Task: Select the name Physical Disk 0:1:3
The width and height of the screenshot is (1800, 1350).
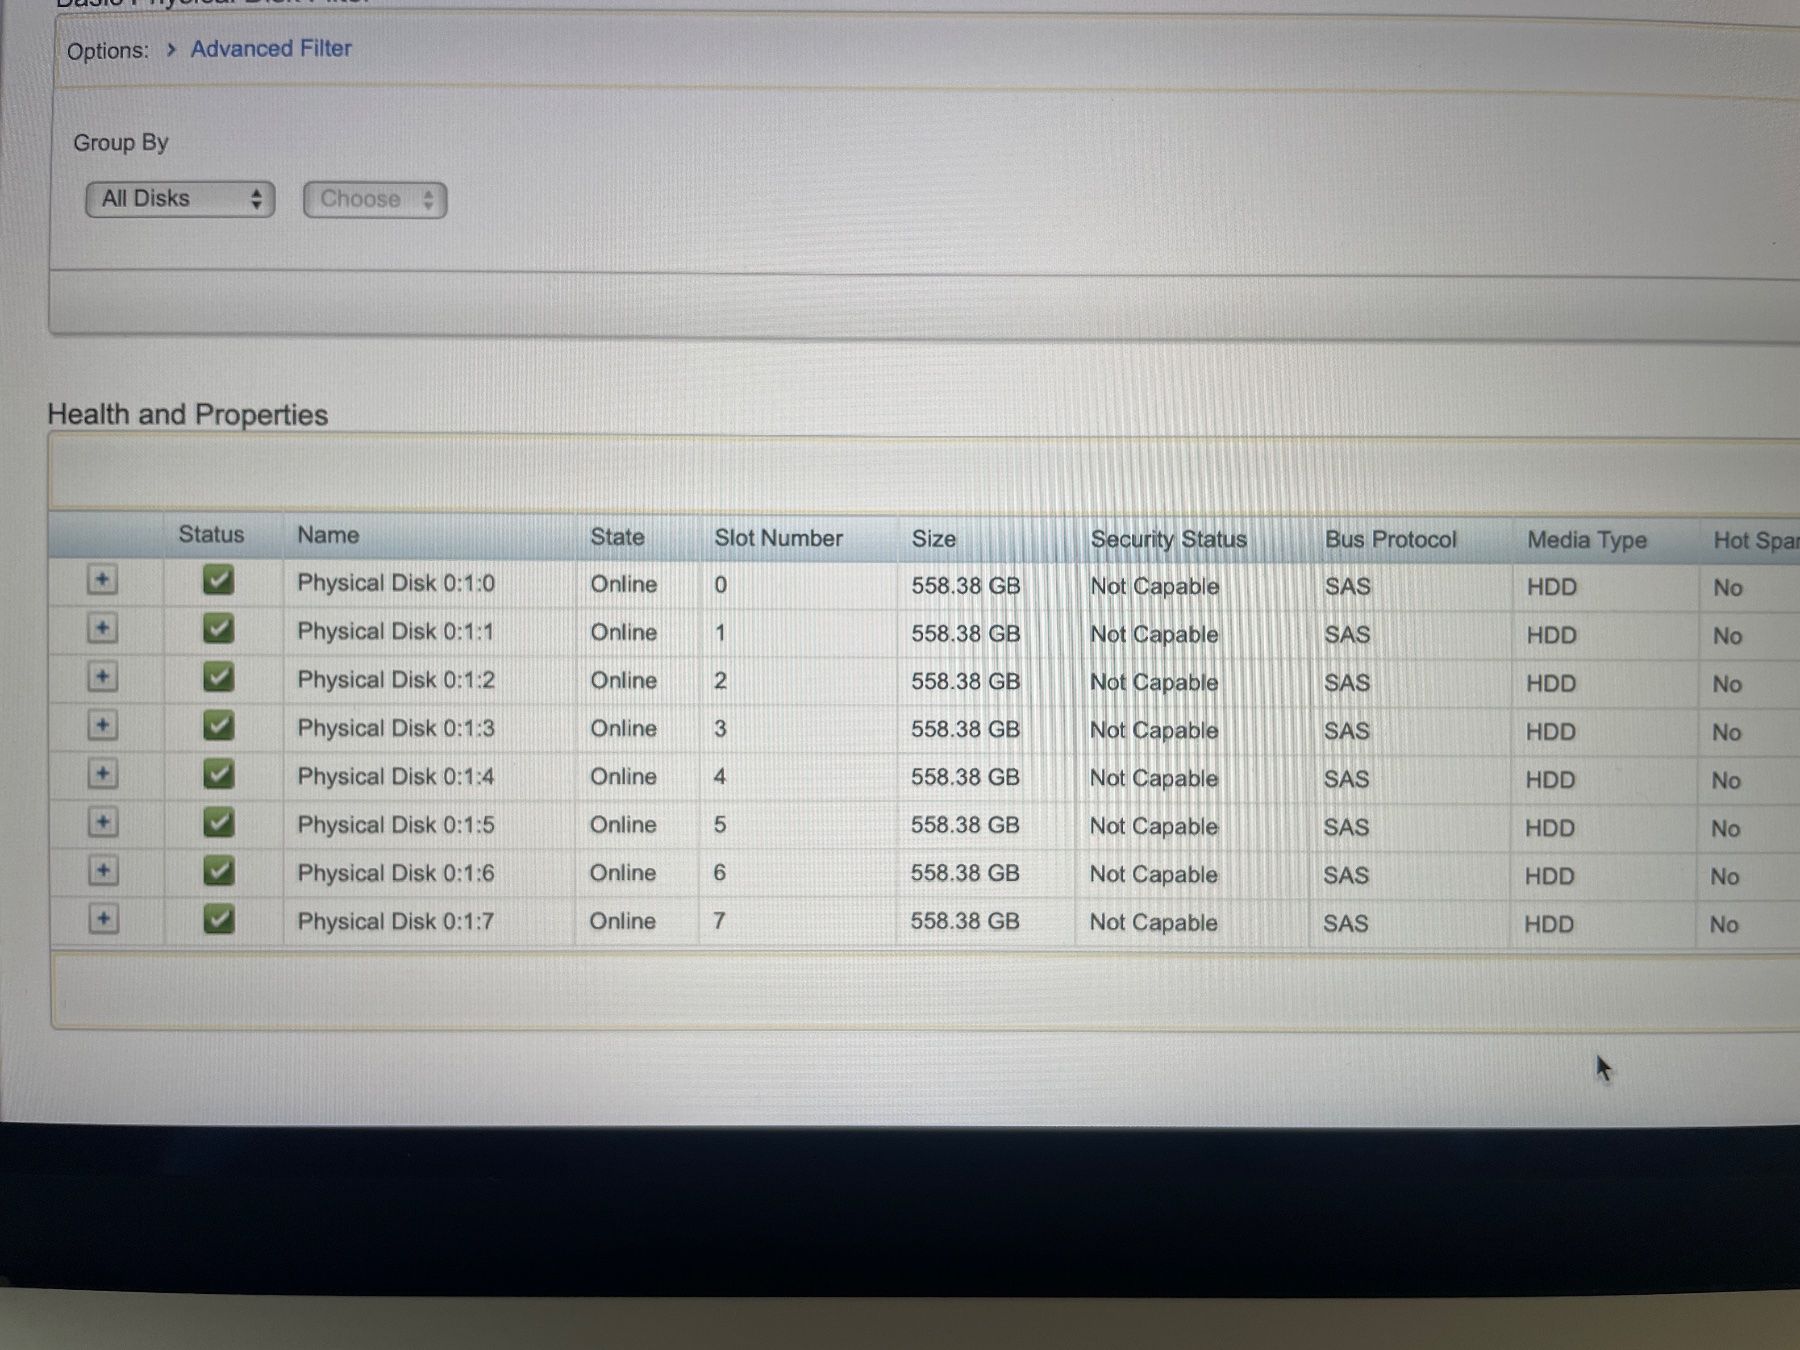Action: pyautogui.click(x=395, y=728)
